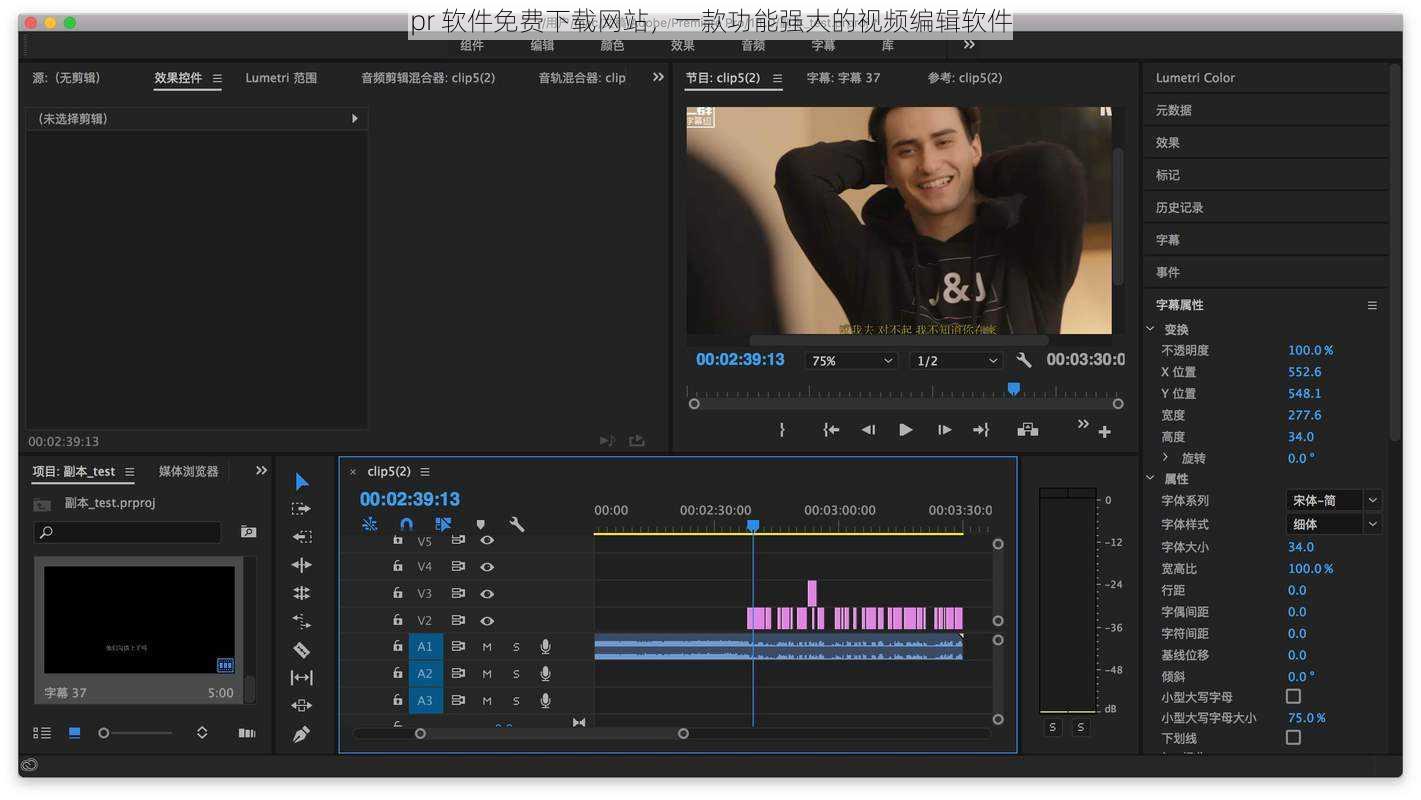1421x800 pixels.
Task: Switch to 媒体浏览器 tab
Action: click(x=188, y=471)
